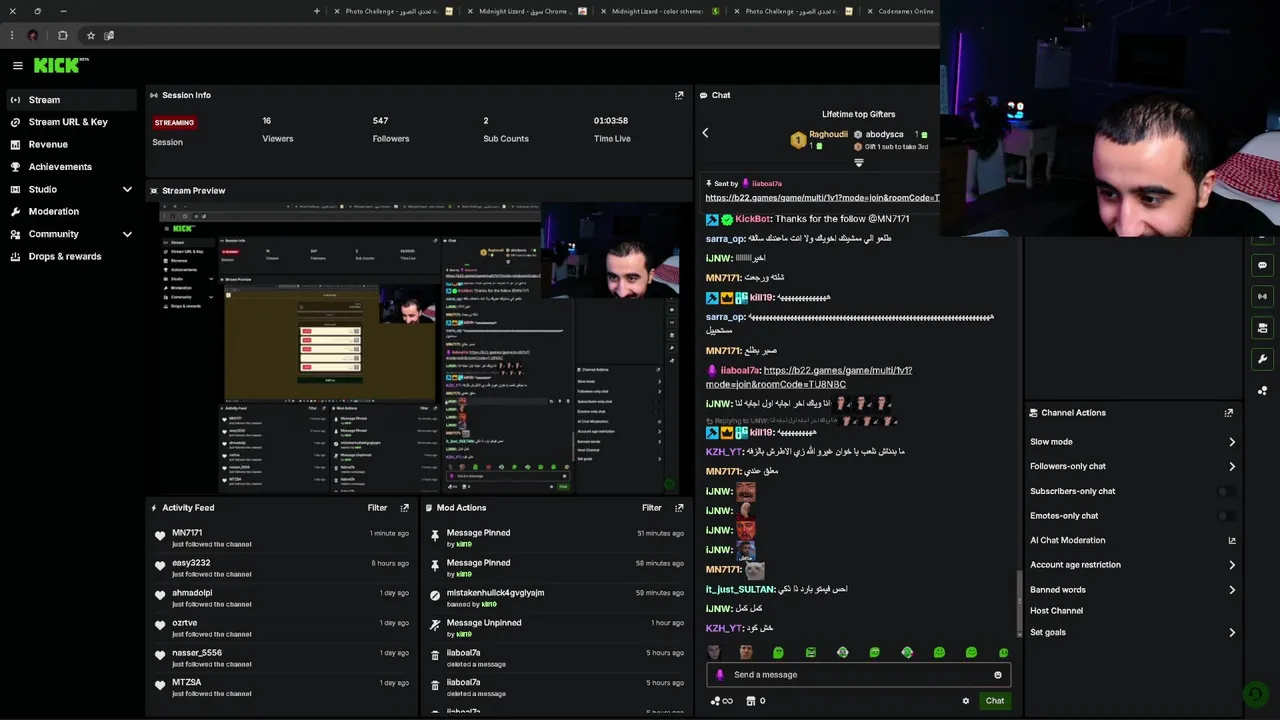Open the broadcast icon in right sidebar

click(x=1262, y=296)
